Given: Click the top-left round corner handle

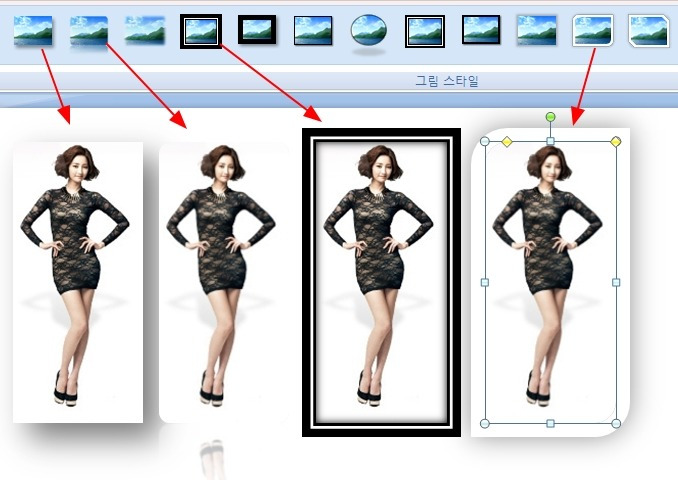Looking at the screenshot, I should pos(485,141).
